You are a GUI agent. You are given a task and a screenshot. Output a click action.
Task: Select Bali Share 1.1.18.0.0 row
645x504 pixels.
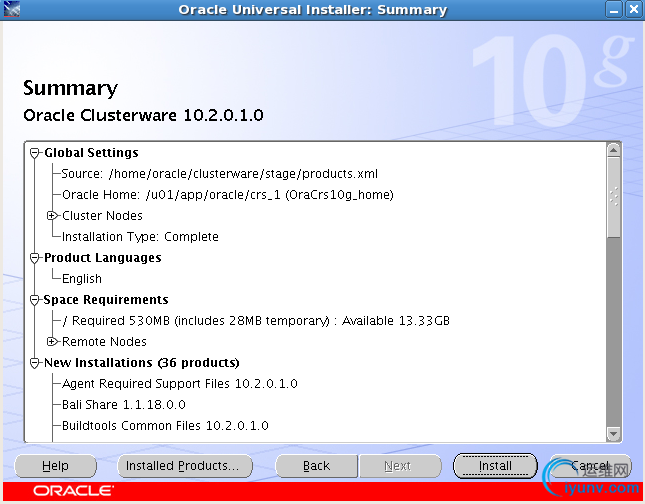[123, 405]
